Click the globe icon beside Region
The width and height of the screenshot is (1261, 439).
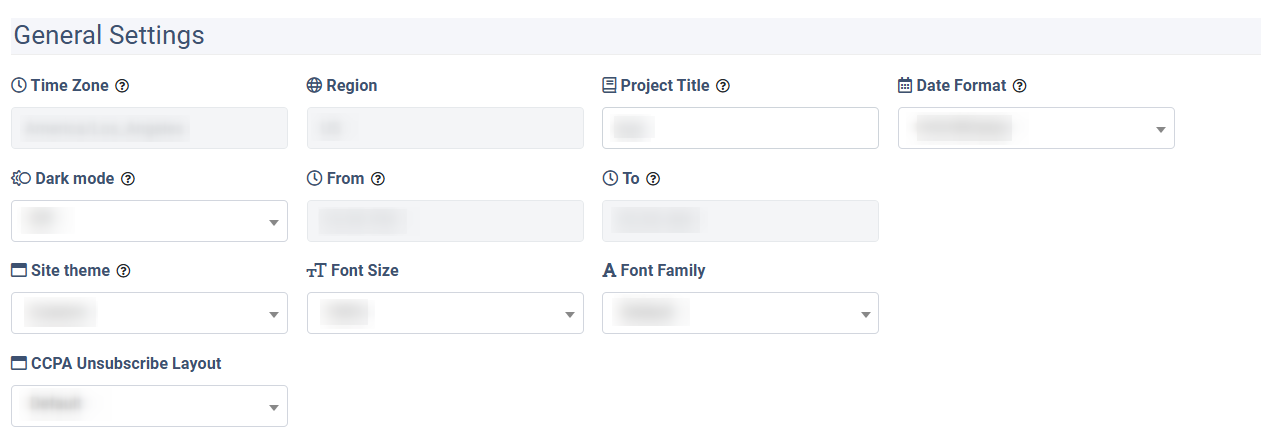pos(314,86)
